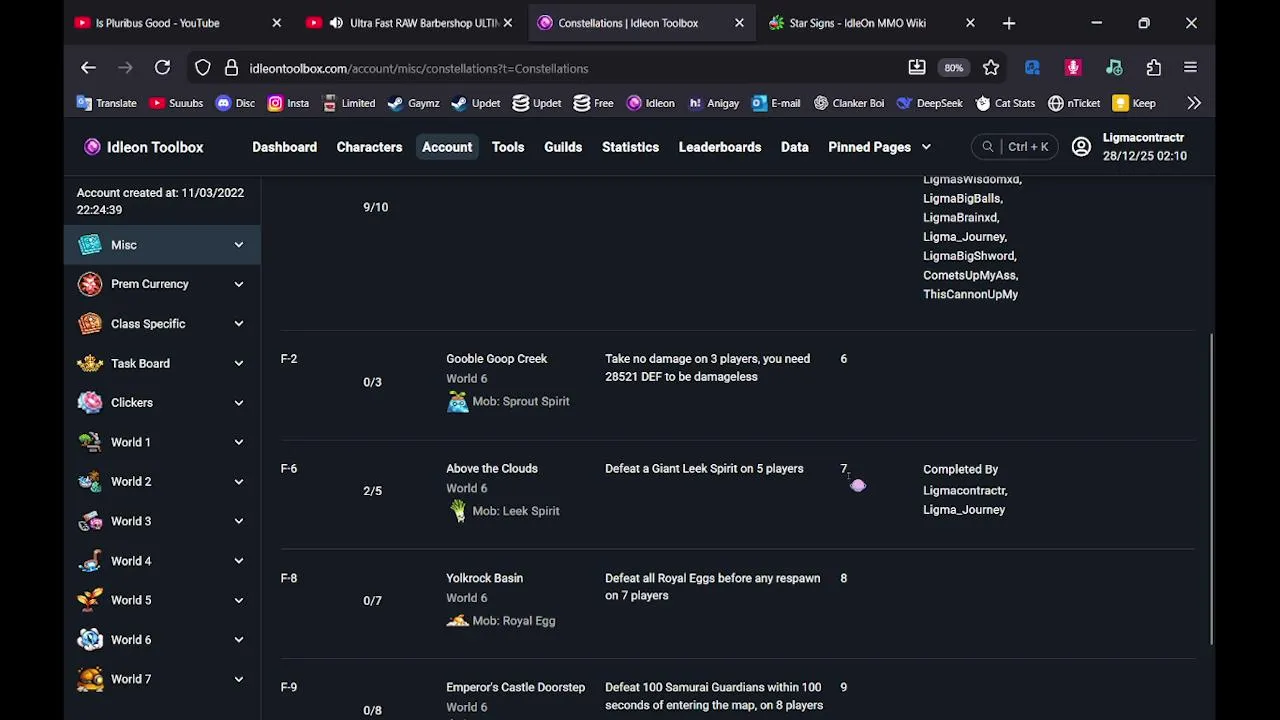Image resolution: width=1280 pixels, height=720 pixels.
Task: Open the Firefox downloads icon
Action: pyautogui.click(x=917, y=68)
